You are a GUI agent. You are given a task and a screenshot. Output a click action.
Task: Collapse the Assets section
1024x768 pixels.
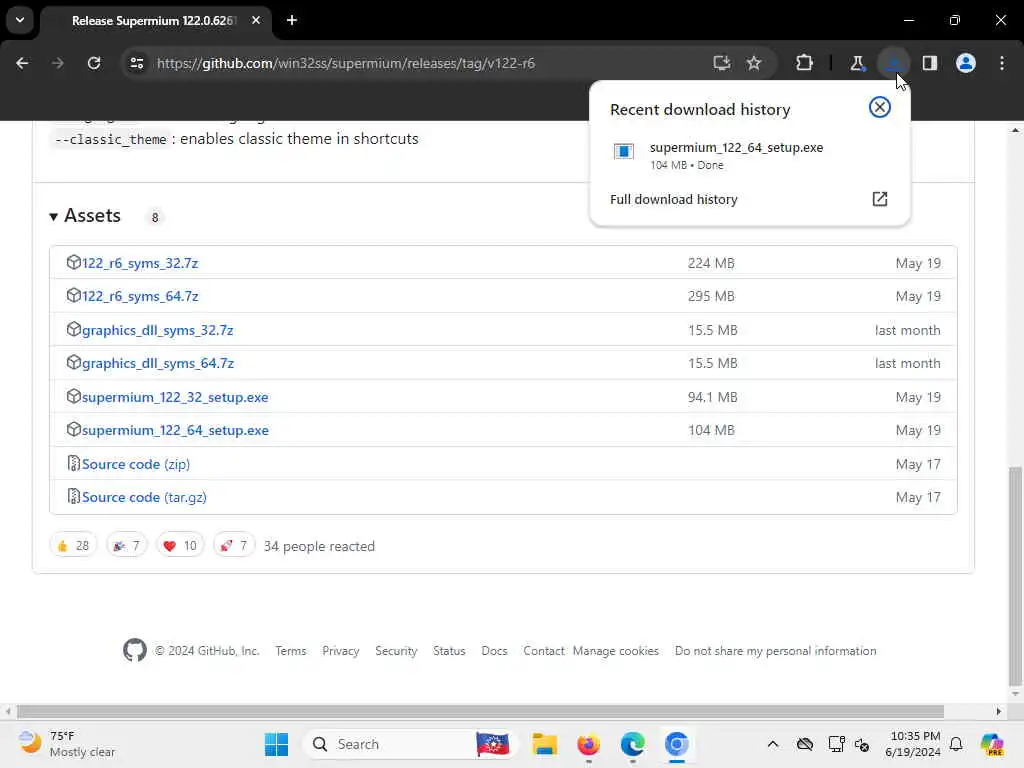point(86,216)
